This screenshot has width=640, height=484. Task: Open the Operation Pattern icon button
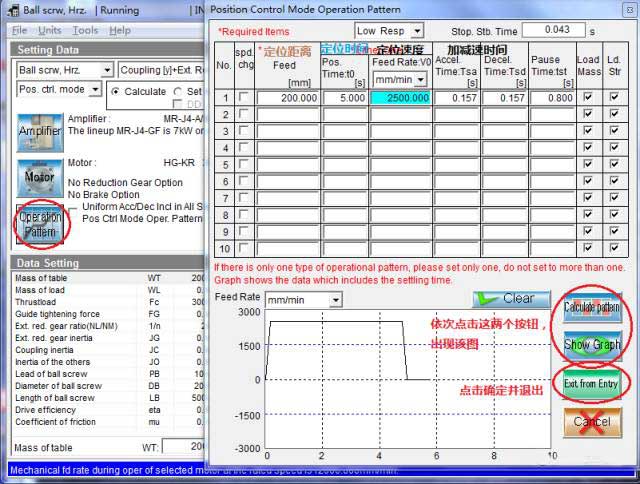click(40, 223)
